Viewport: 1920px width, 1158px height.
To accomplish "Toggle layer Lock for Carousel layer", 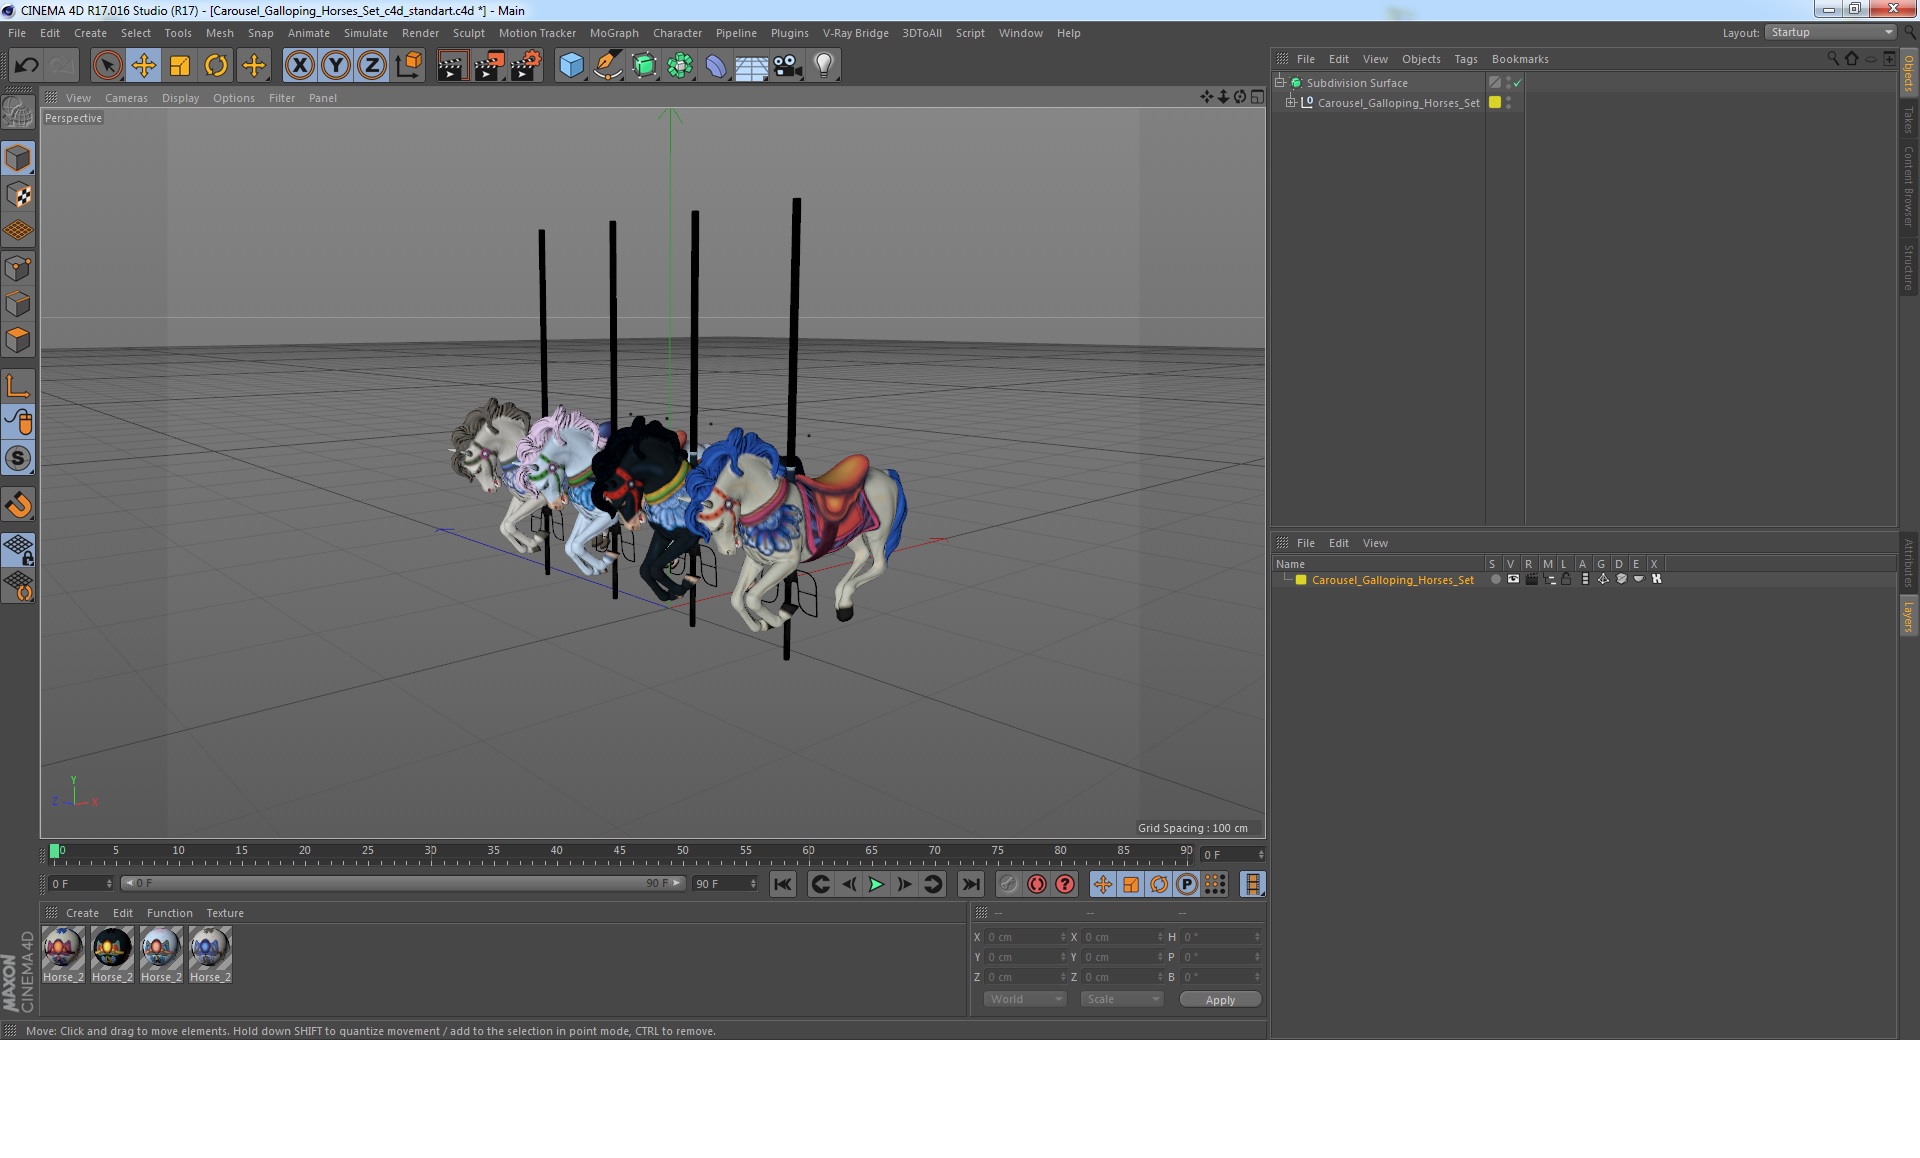I will 1566,580.
